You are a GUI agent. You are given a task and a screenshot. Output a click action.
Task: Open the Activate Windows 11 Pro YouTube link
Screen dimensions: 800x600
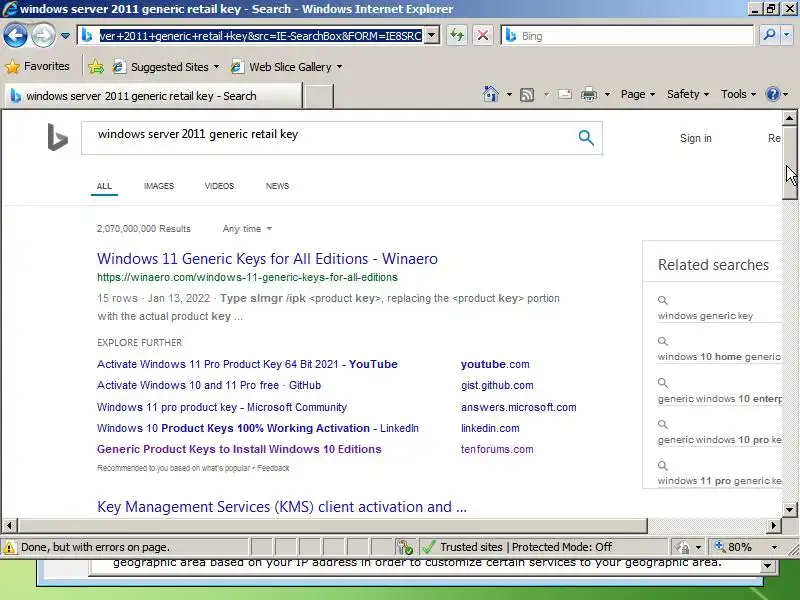coord(247,364)
